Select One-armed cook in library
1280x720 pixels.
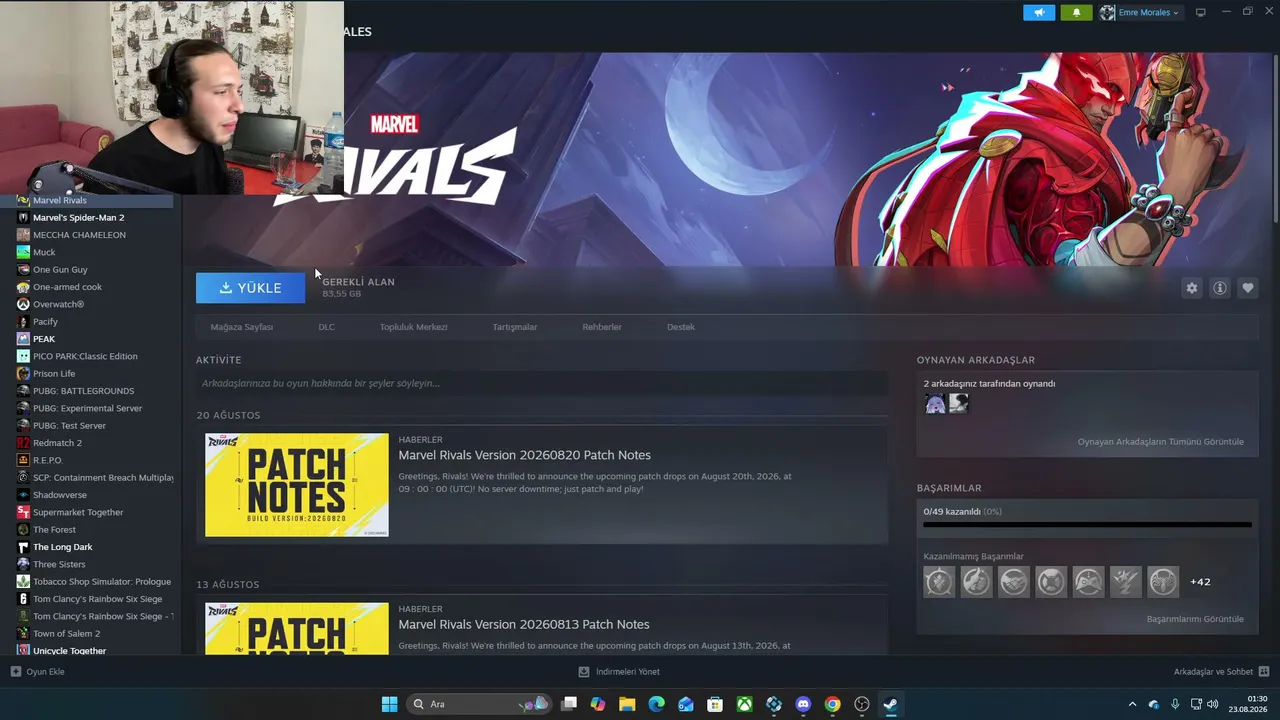[x=67, y=287]
